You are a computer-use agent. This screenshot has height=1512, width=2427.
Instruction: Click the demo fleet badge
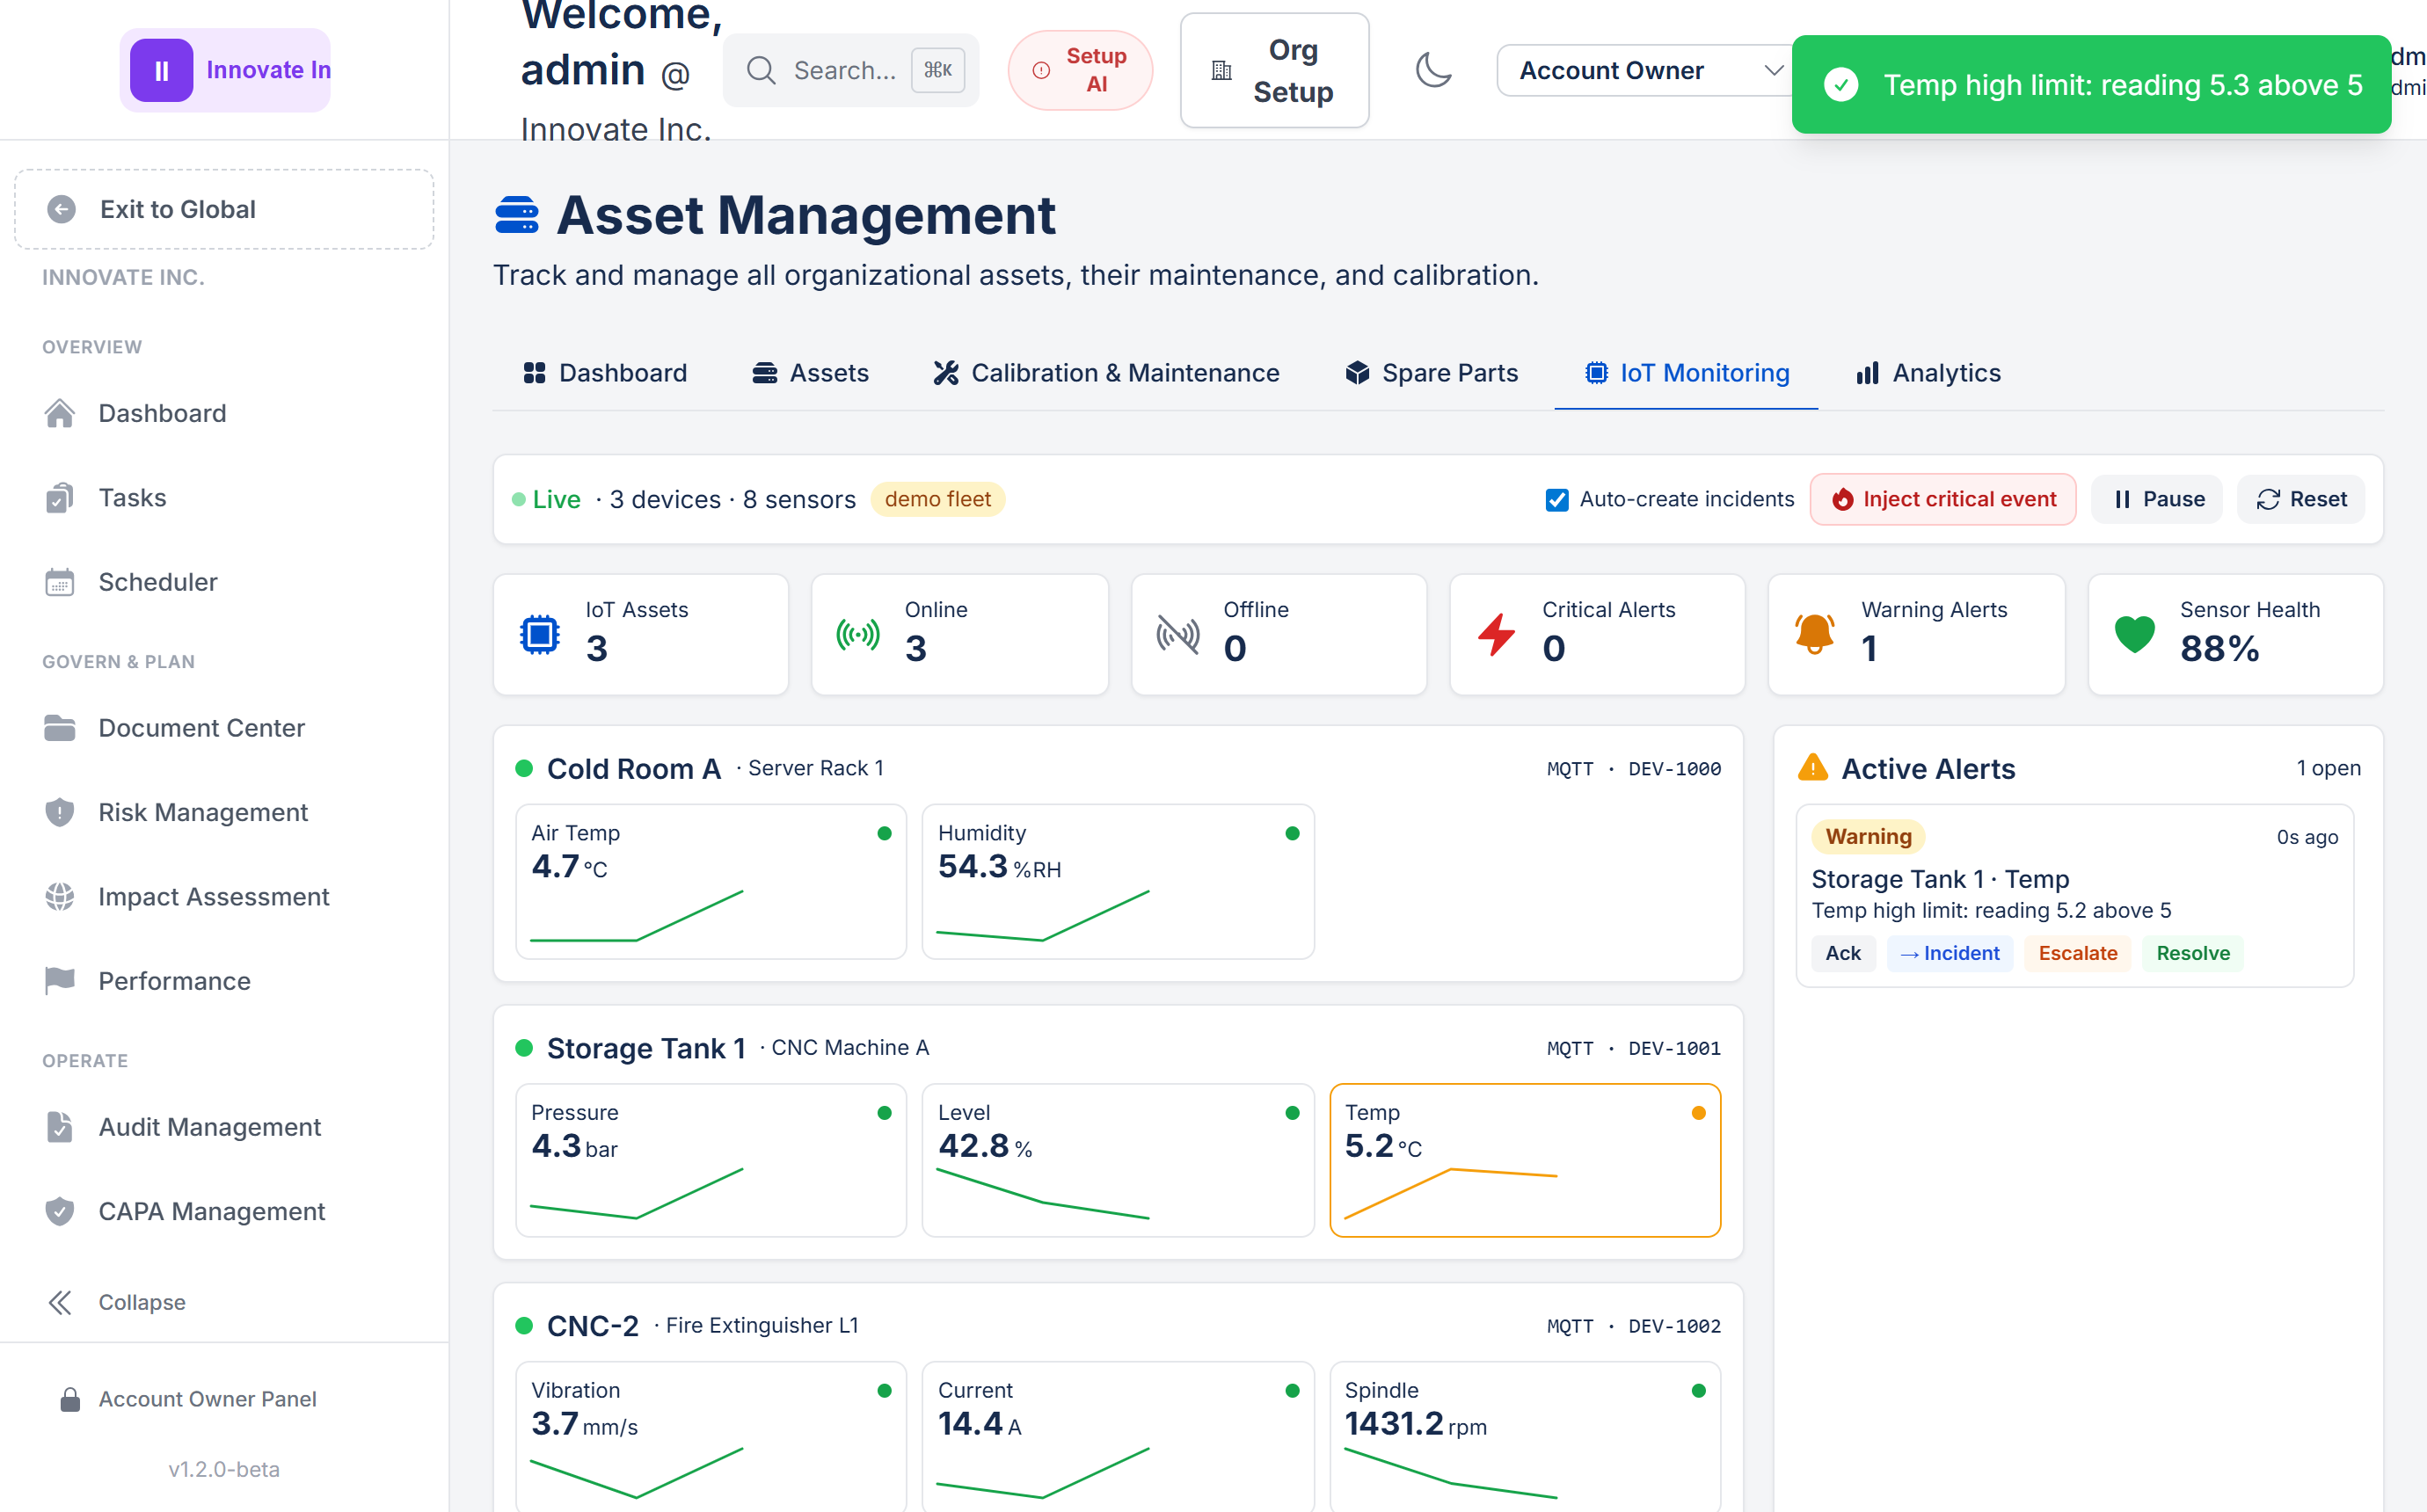pyautogui.click(x=937, y=499)
